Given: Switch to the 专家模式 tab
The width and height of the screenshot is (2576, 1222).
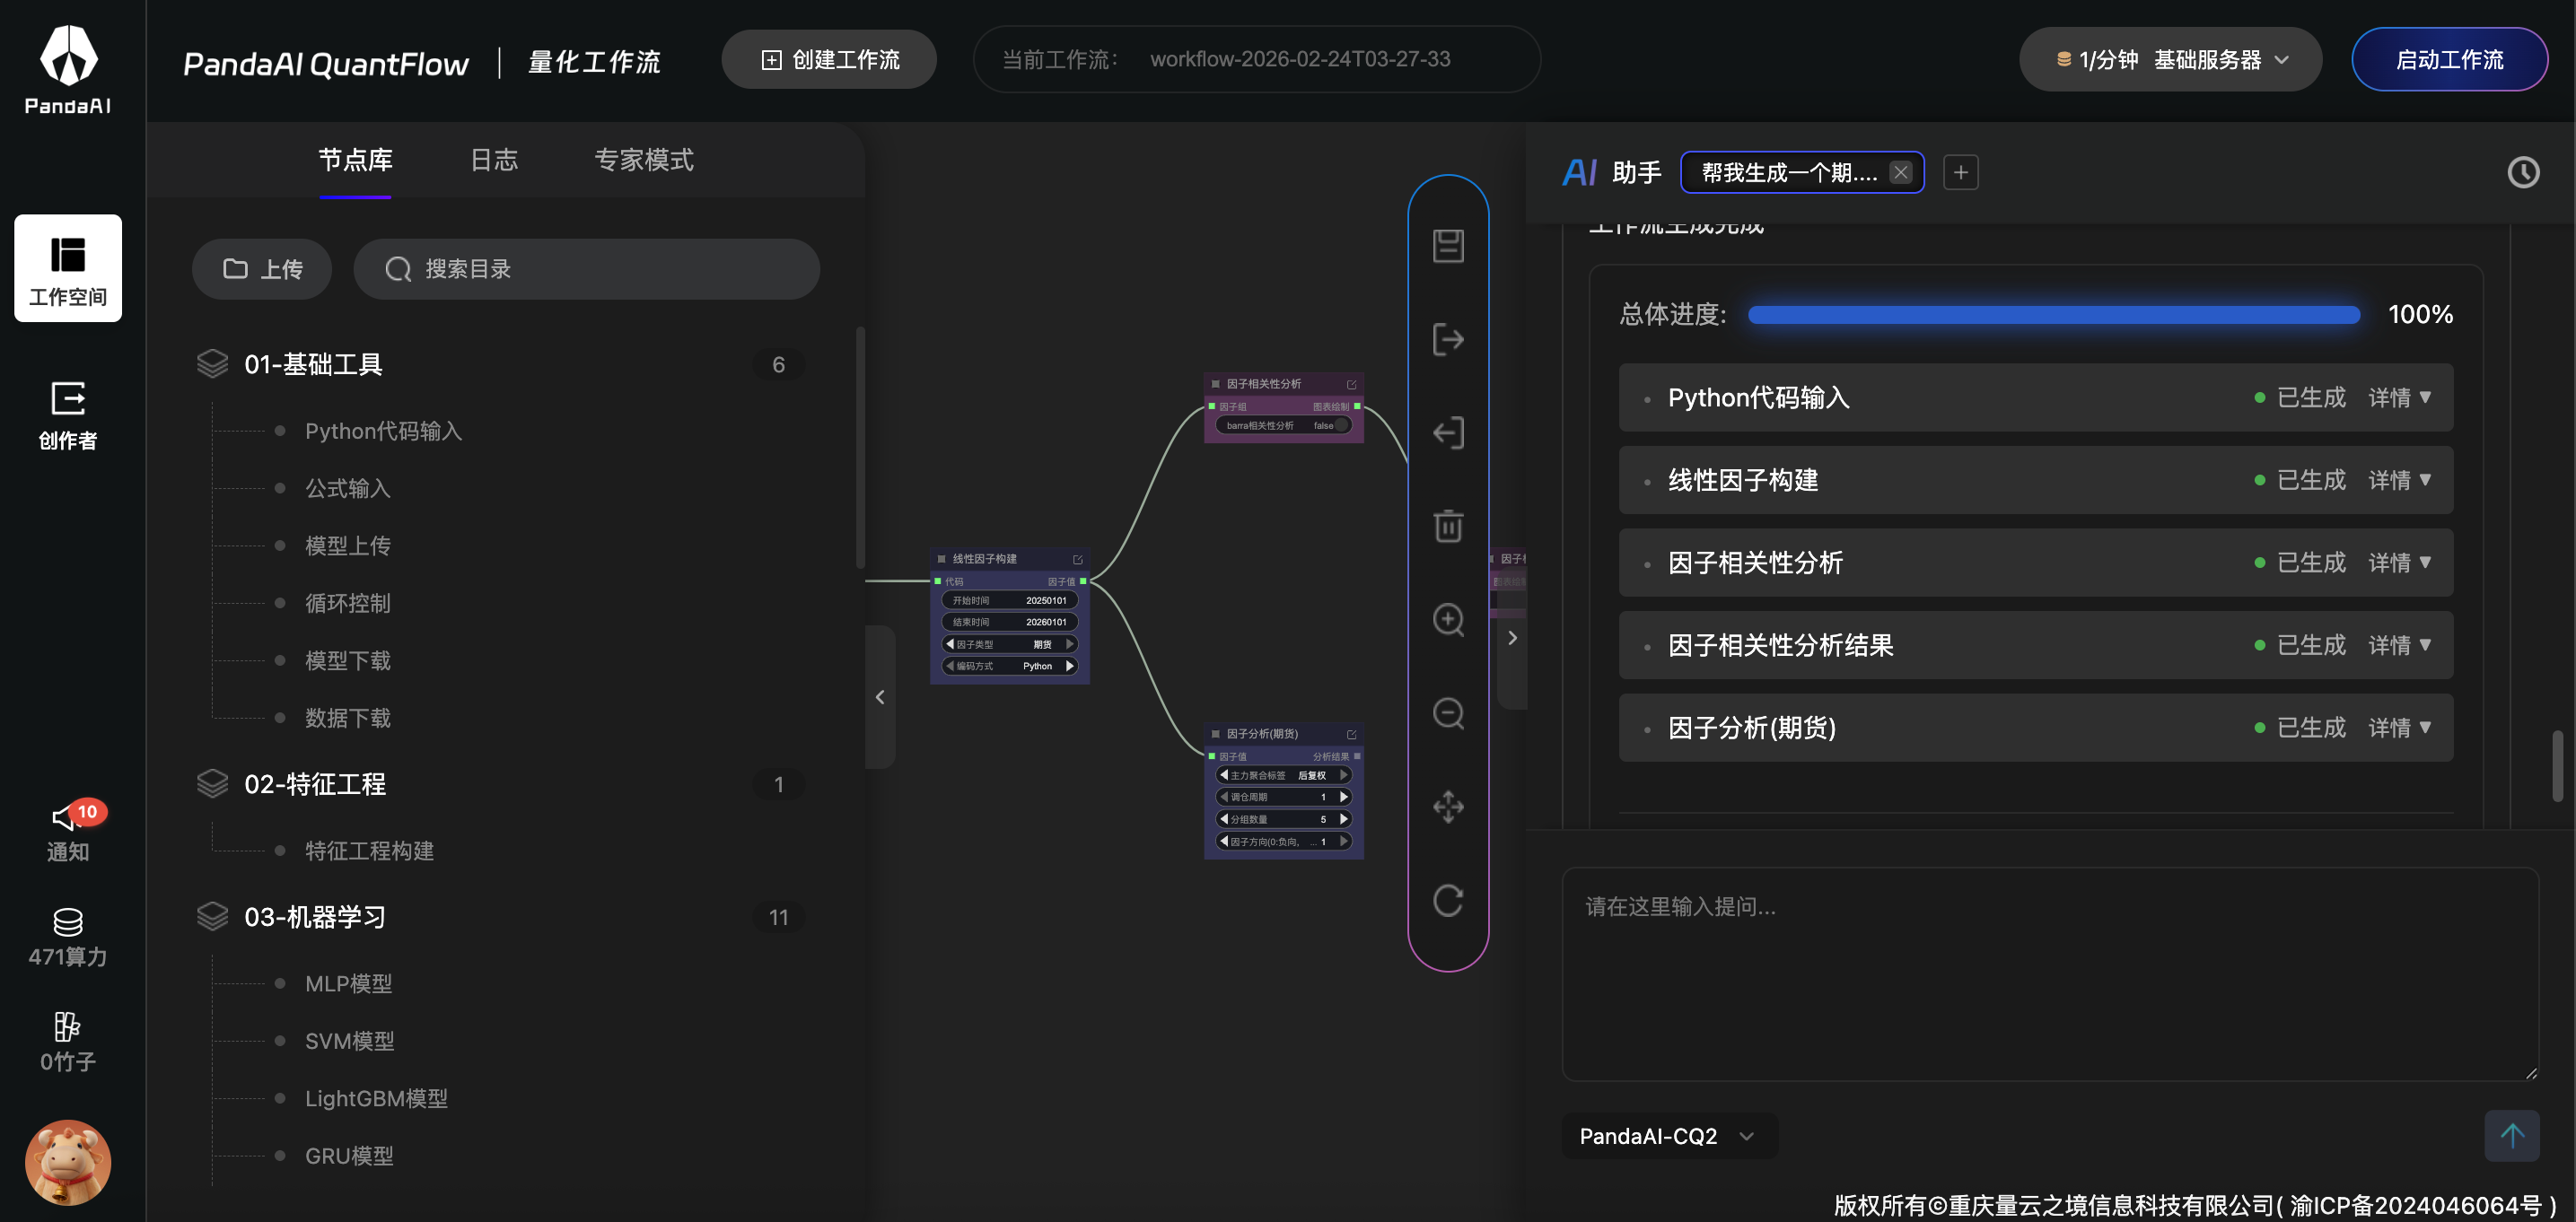Looking at the screenshot, I should (x=643, y=160).
